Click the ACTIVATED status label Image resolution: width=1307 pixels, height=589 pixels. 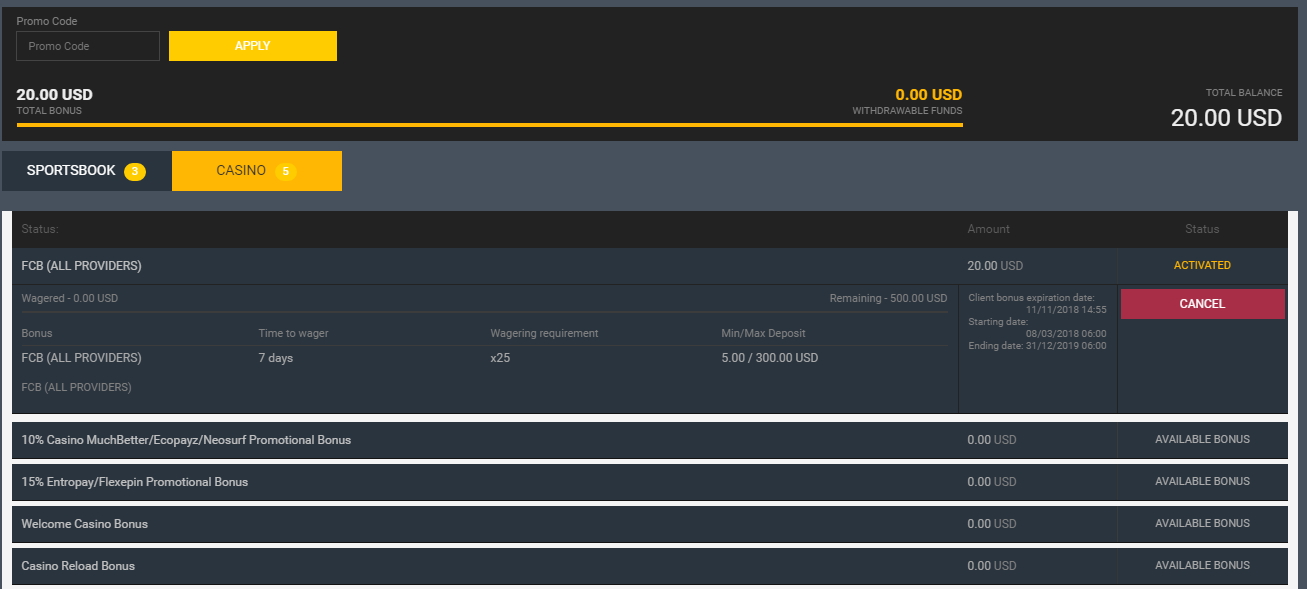1202,266
